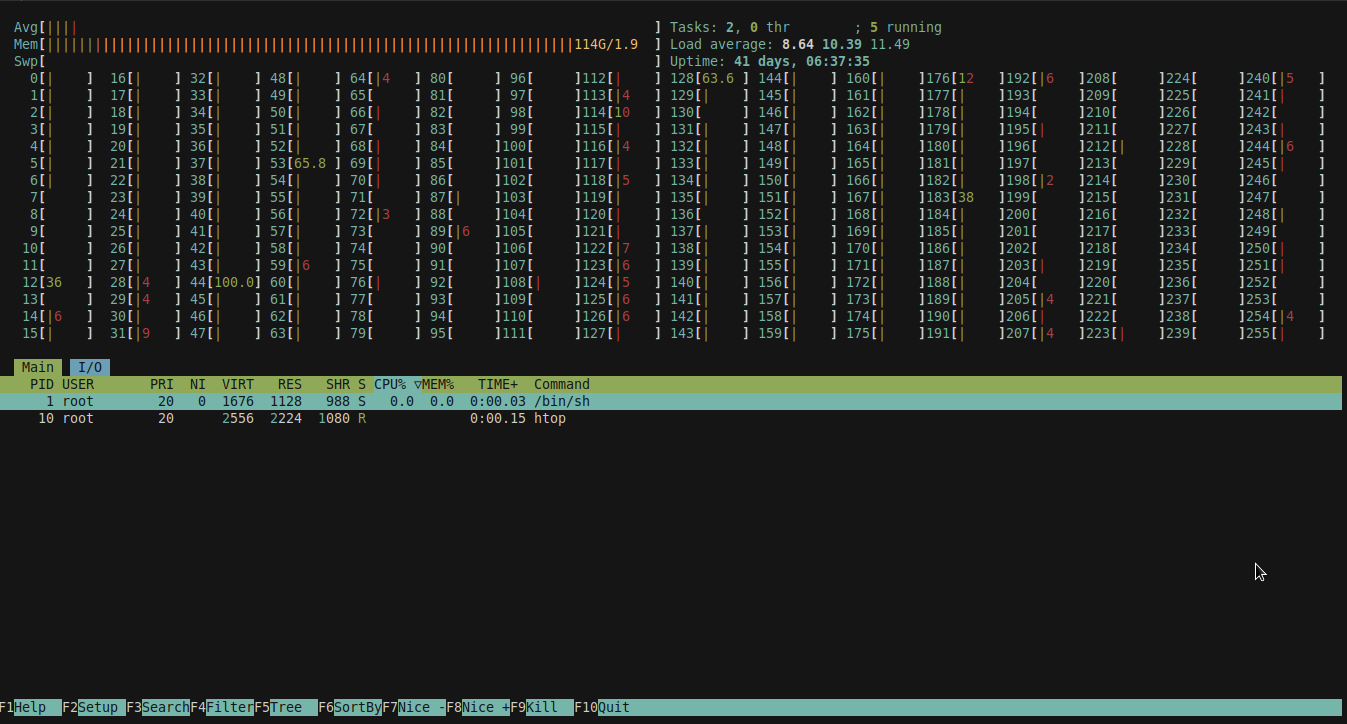Viewport: 1347px width, 724px height.
Task: Select the Main tab
Action: (x=36, y=367)
